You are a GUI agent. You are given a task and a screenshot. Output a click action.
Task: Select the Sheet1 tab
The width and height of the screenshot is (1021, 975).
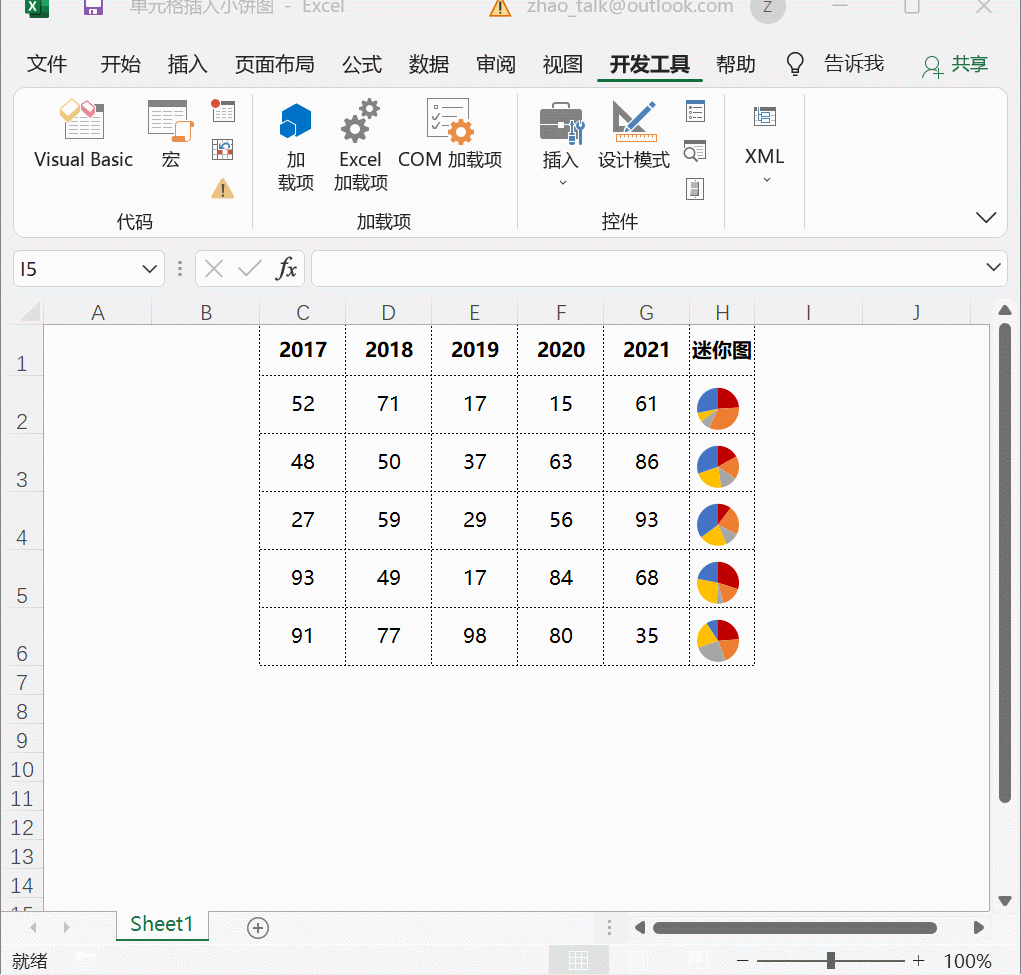tap(162, 924)
